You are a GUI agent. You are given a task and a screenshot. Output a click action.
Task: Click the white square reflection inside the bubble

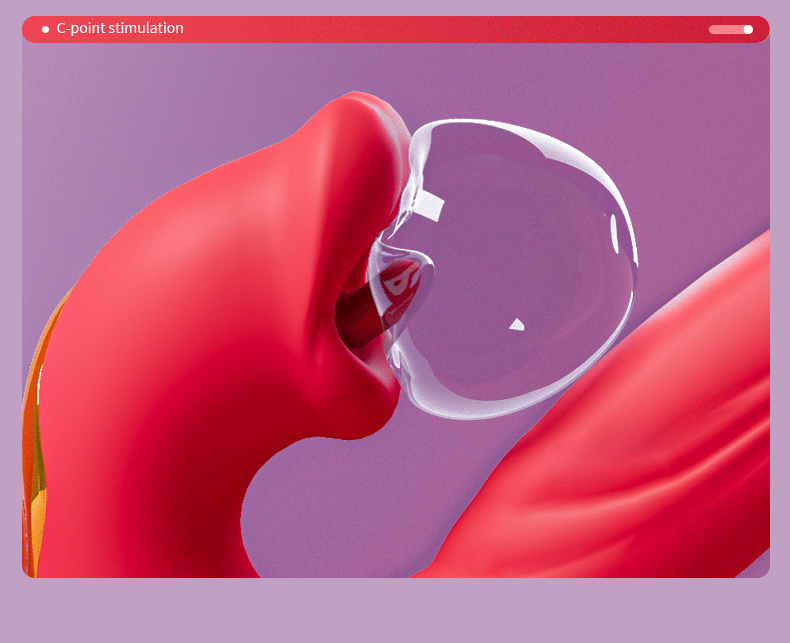(x=432, y=205)
